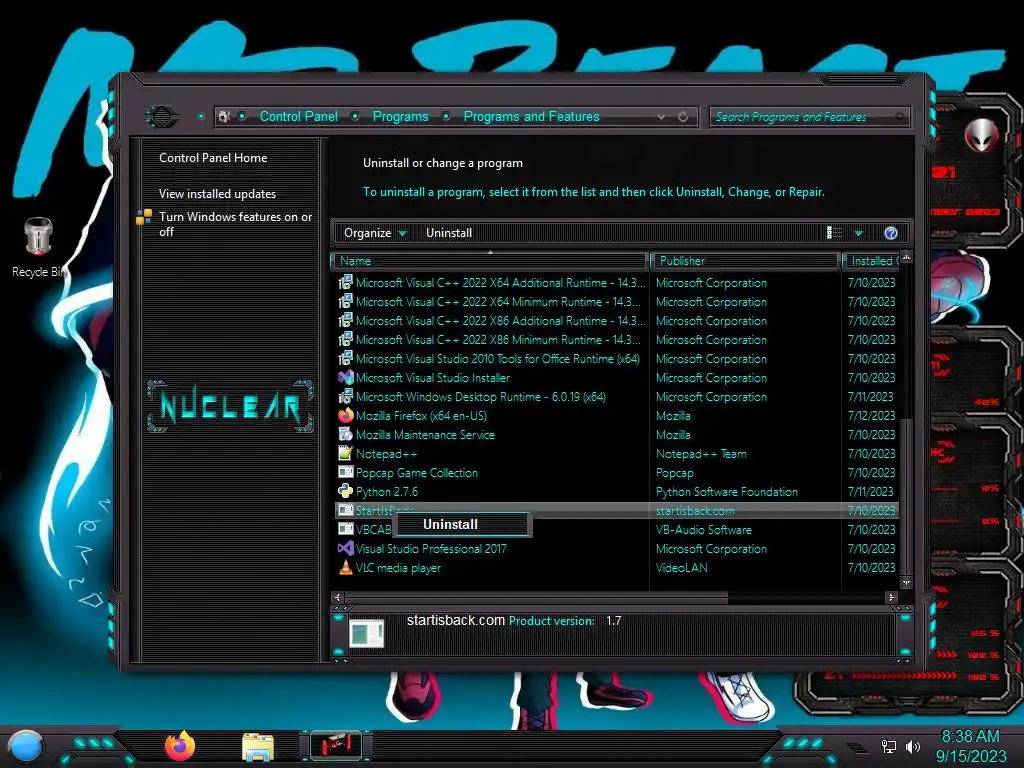Click Popcap Game Collection icon

(x=345, y=472)
